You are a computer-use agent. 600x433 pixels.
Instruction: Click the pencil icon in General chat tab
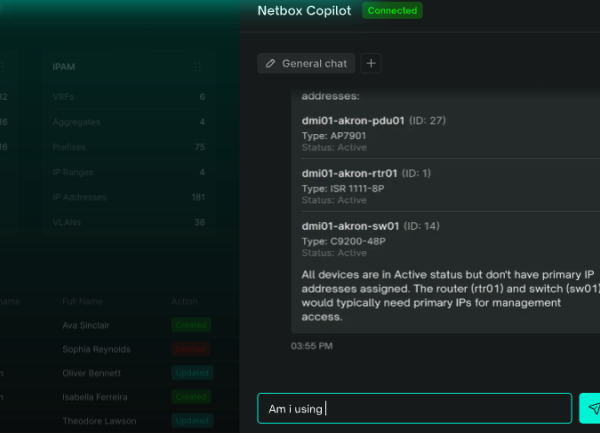pos(271,63)
